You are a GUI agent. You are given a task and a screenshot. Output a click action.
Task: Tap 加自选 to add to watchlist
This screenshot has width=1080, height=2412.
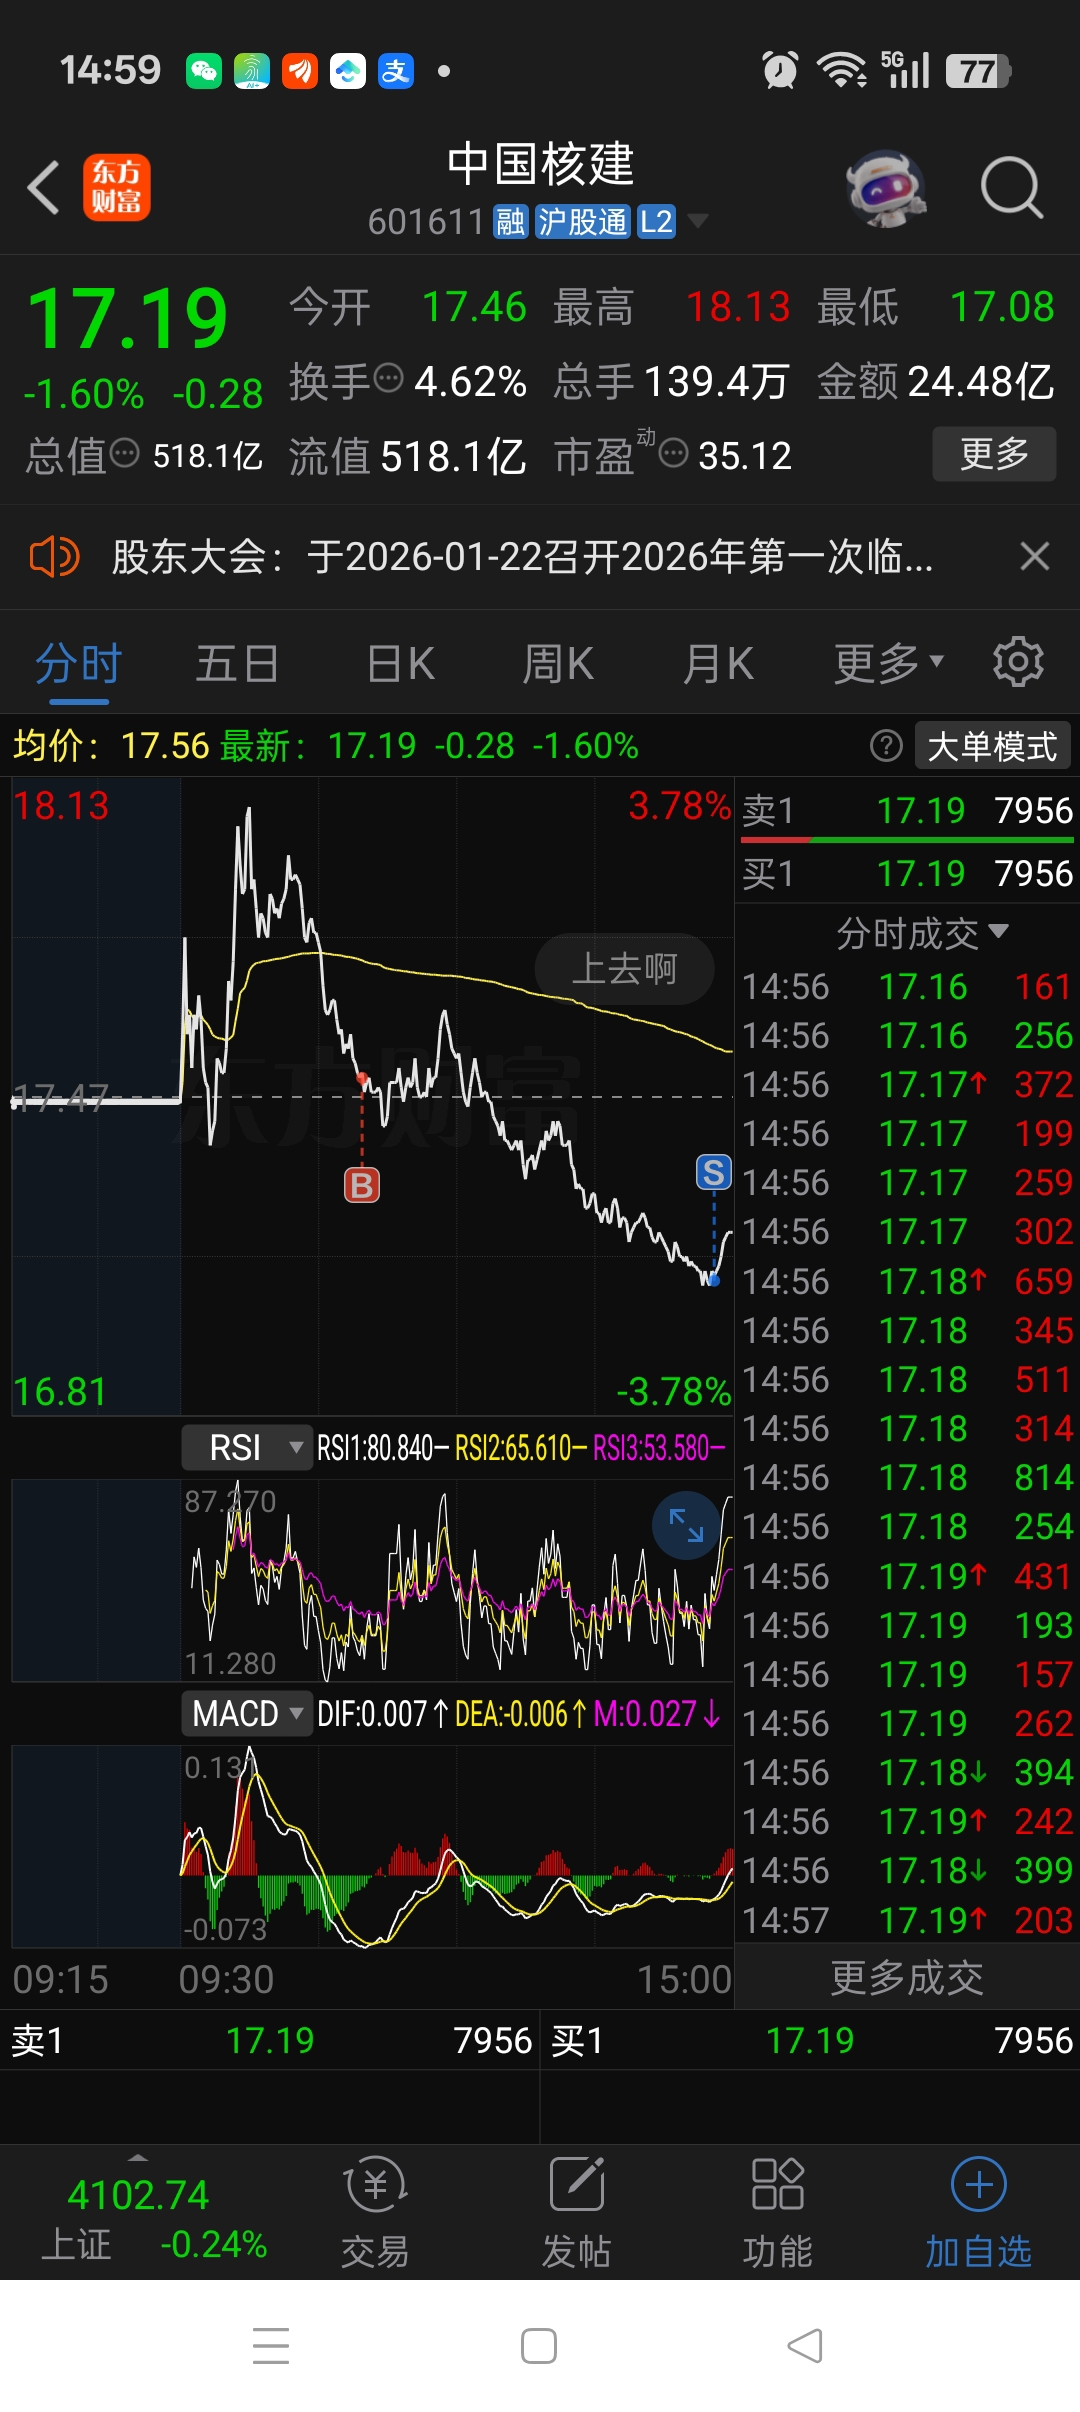point(979,2212)
